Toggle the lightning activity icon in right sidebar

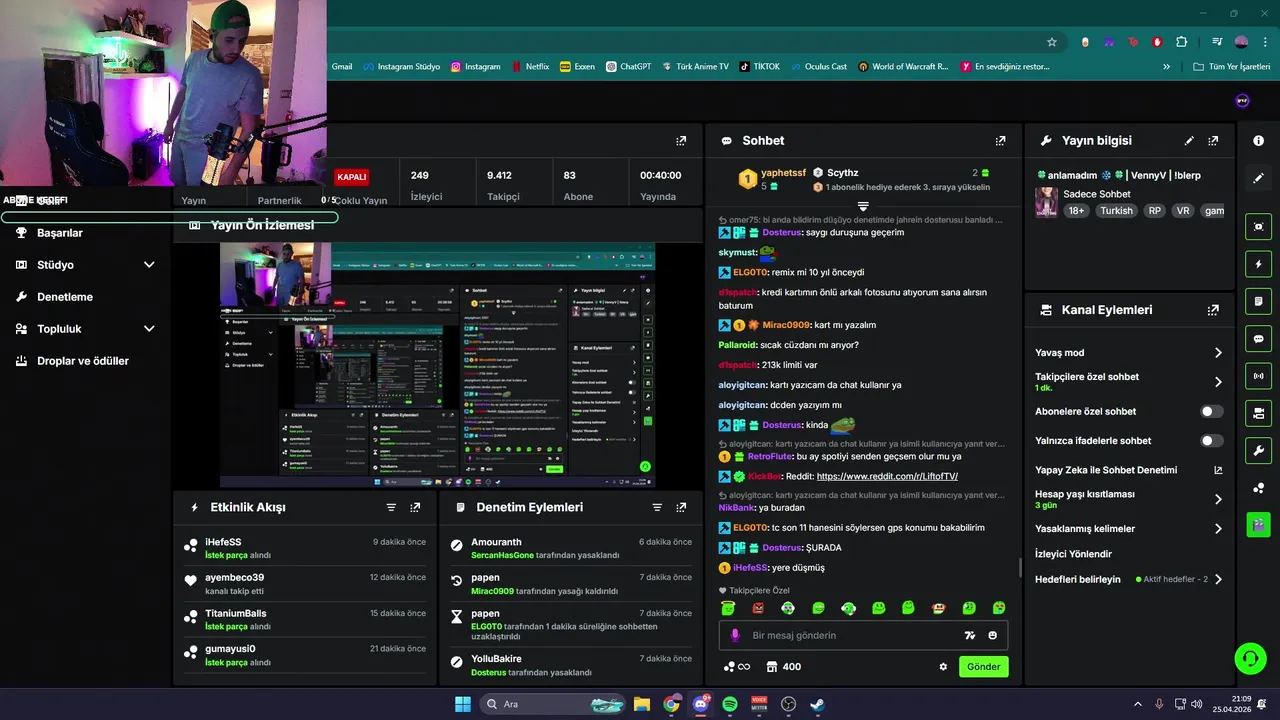click(1258, 264)
